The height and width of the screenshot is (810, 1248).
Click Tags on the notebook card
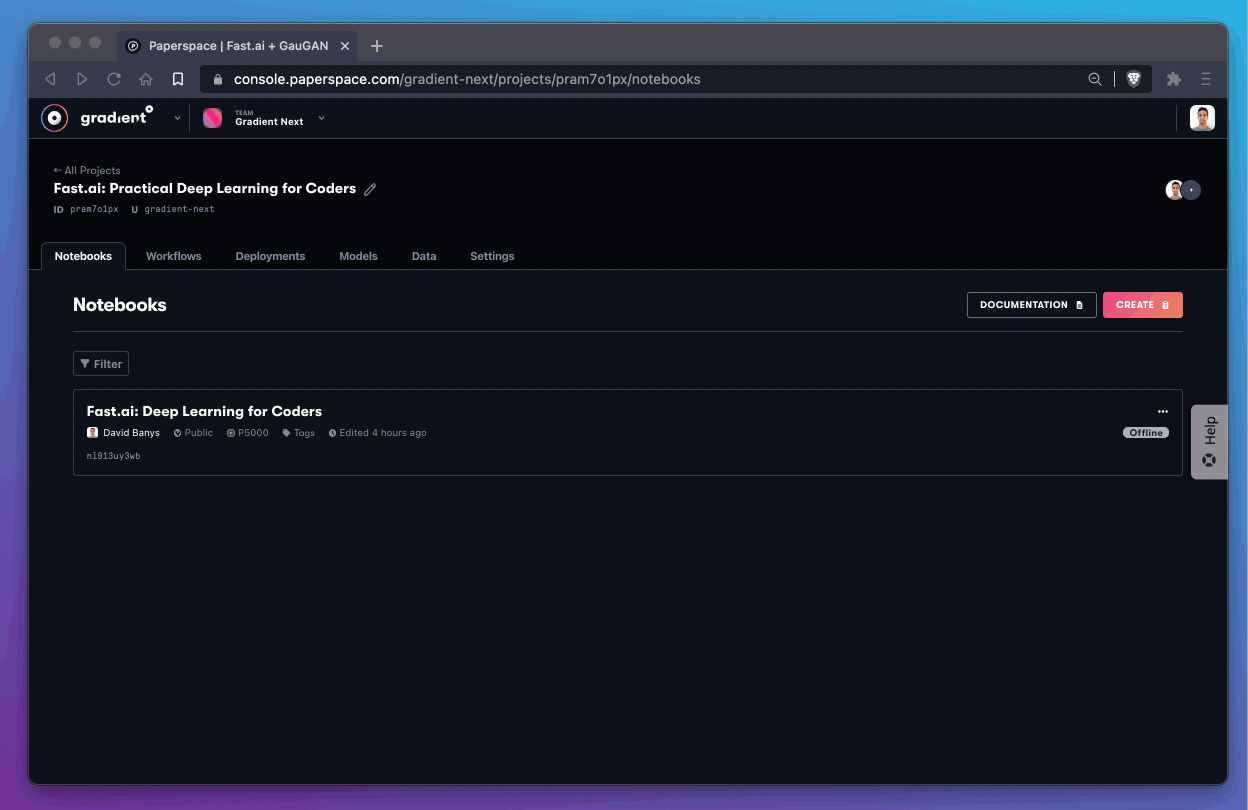click(298, 433)
